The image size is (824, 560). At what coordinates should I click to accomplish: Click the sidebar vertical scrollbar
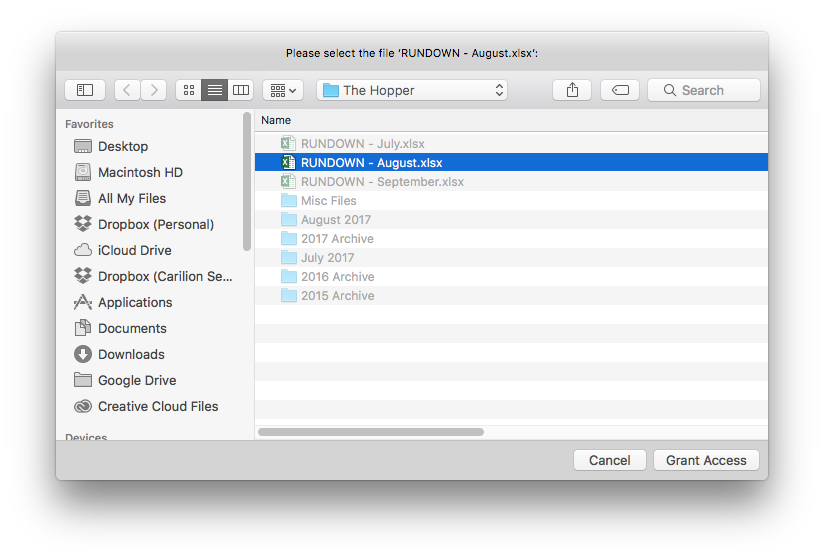pyautogui.click(x=247, y=182)
